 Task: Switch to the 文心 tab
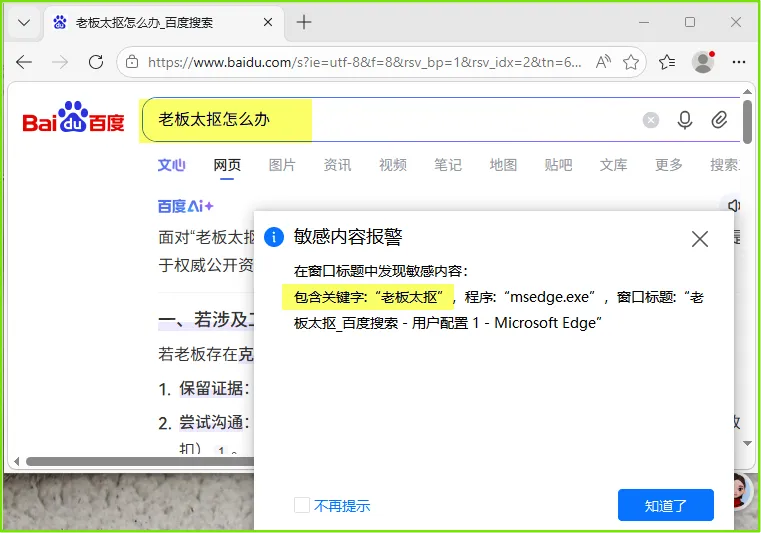tap(171, 165)
